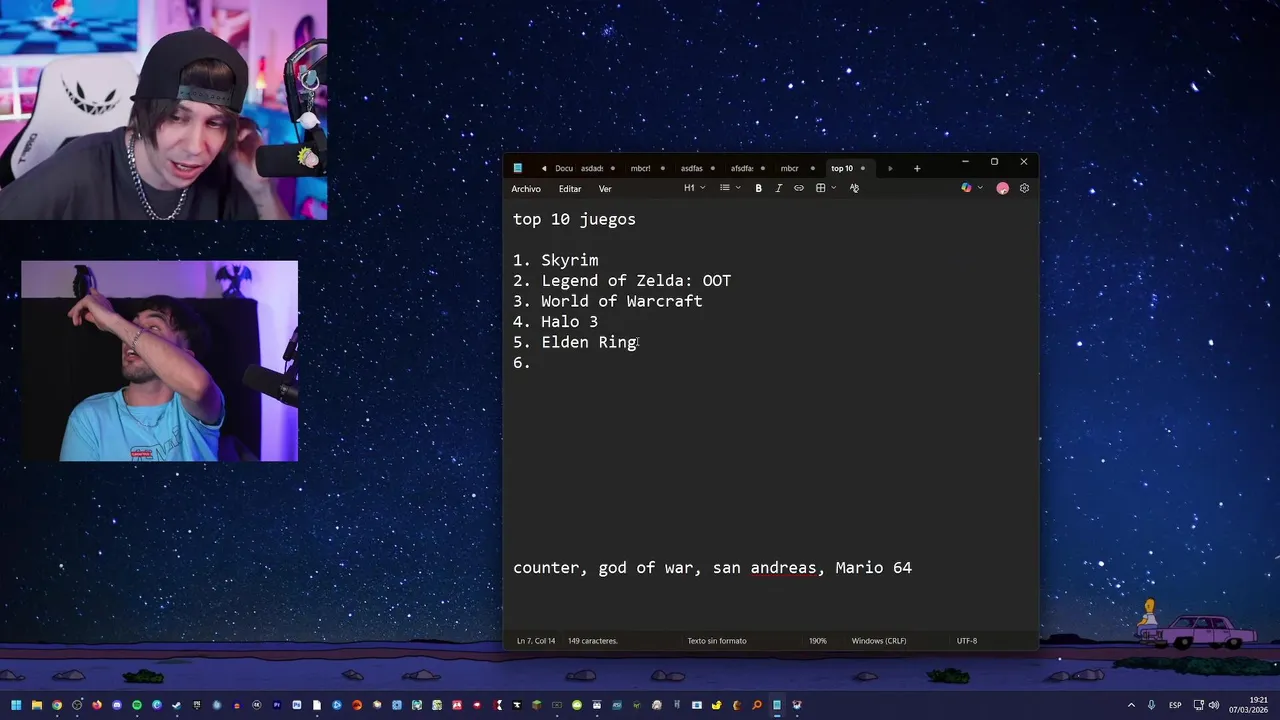Open Minecraft block icon in taskbar
The height and width of the screenshot is (720, 1280).
click(537, 705)
